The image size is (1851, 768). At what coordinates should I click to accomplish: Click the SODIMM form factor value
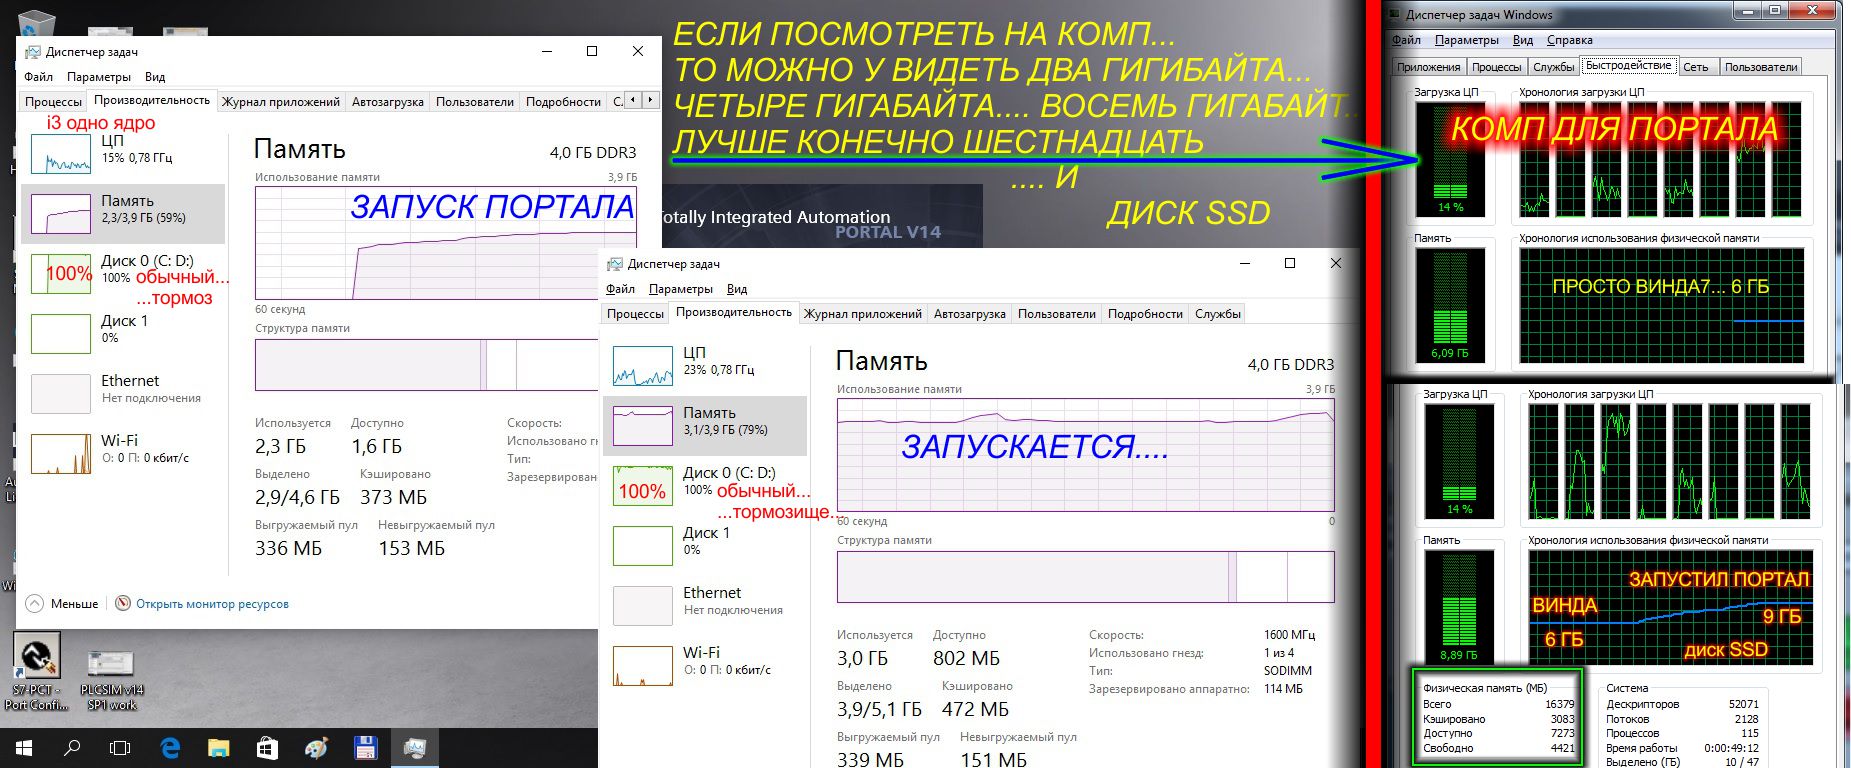[x=1288, y=671]
